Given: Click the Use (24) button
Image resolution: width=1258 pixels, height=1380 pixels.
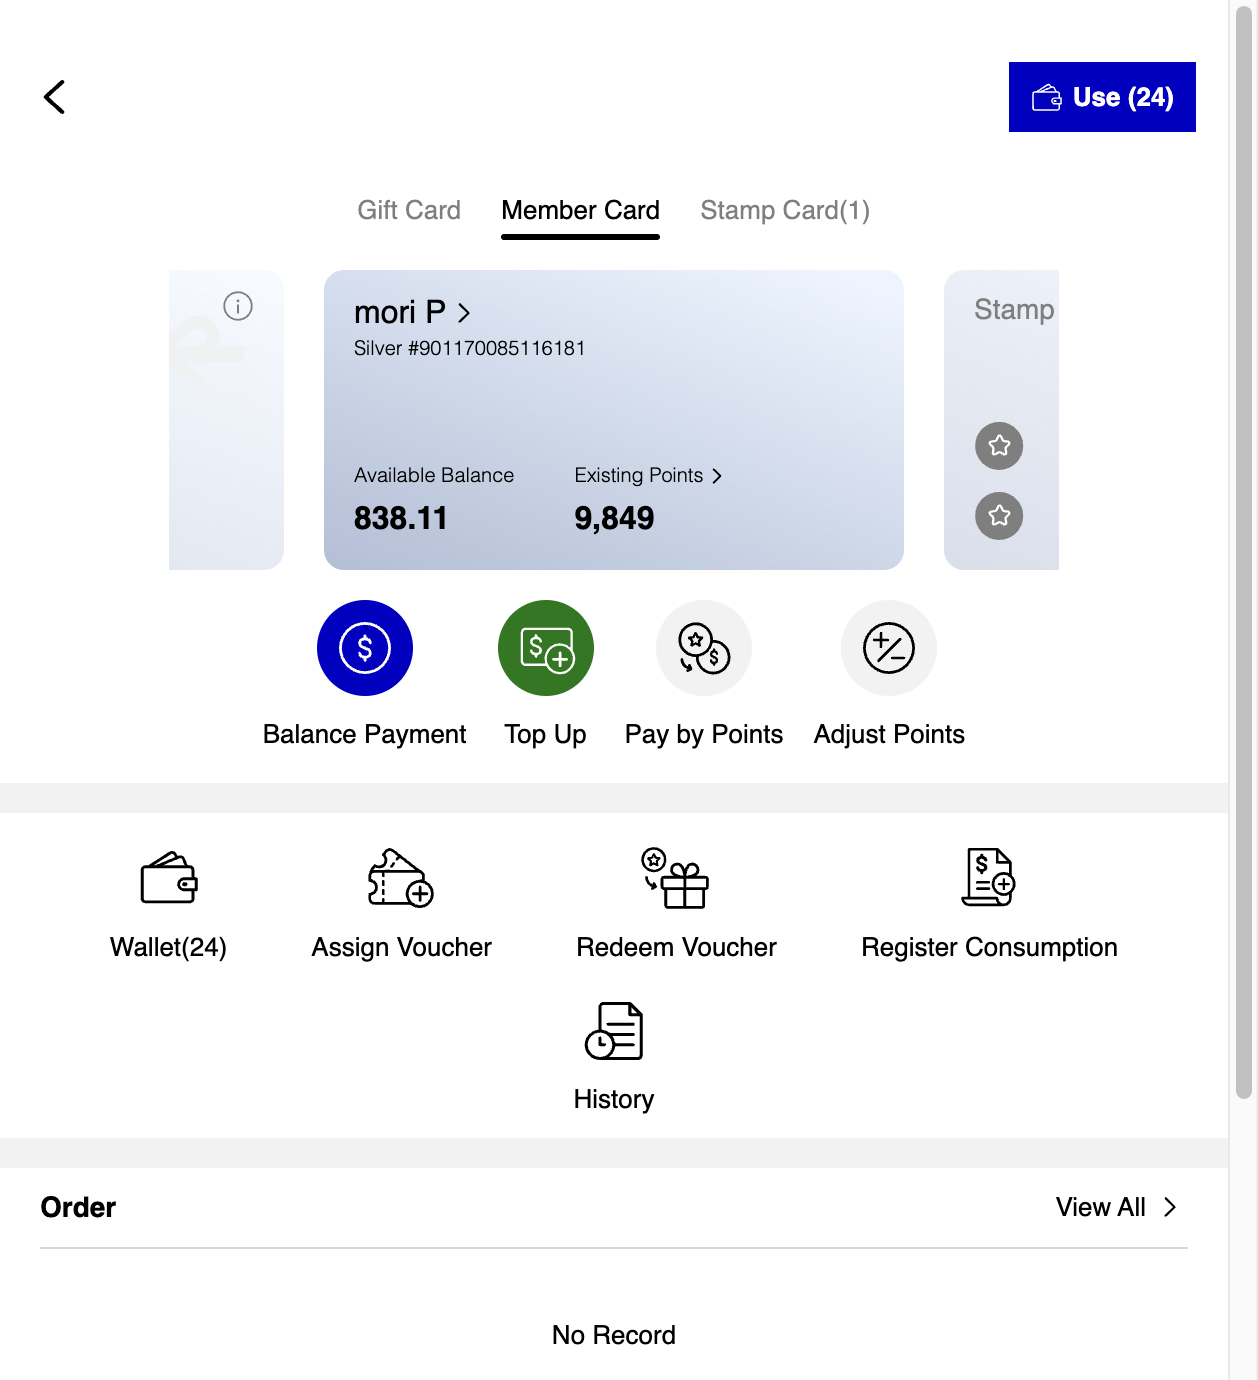Looking at the screenshot, I should pyautogui.click(x=1102, y=97).
